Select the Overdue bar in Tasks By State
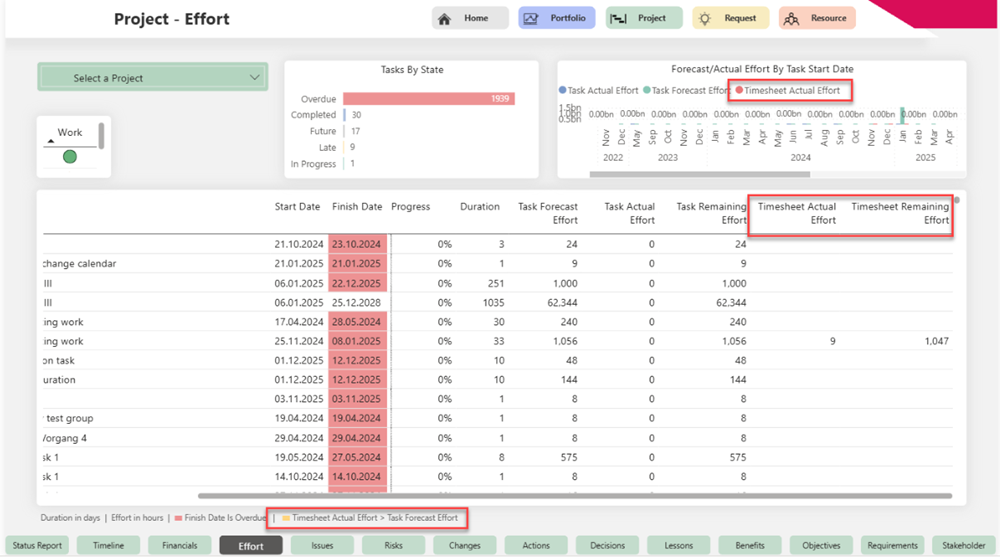This screenshot has height=557, width=1000. [x=428, y=99]
